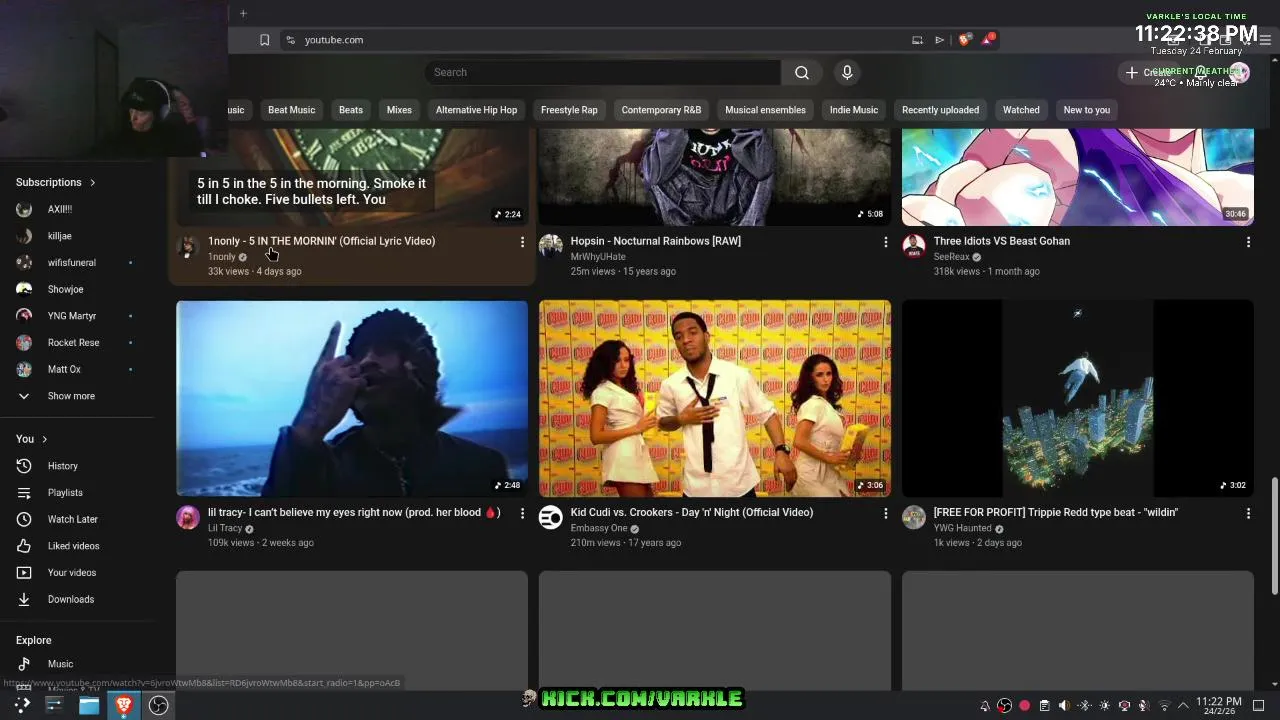This screenshot has height=720, width=1280.
Task: Open volume control in system tray
Action: coord(1064,706)
